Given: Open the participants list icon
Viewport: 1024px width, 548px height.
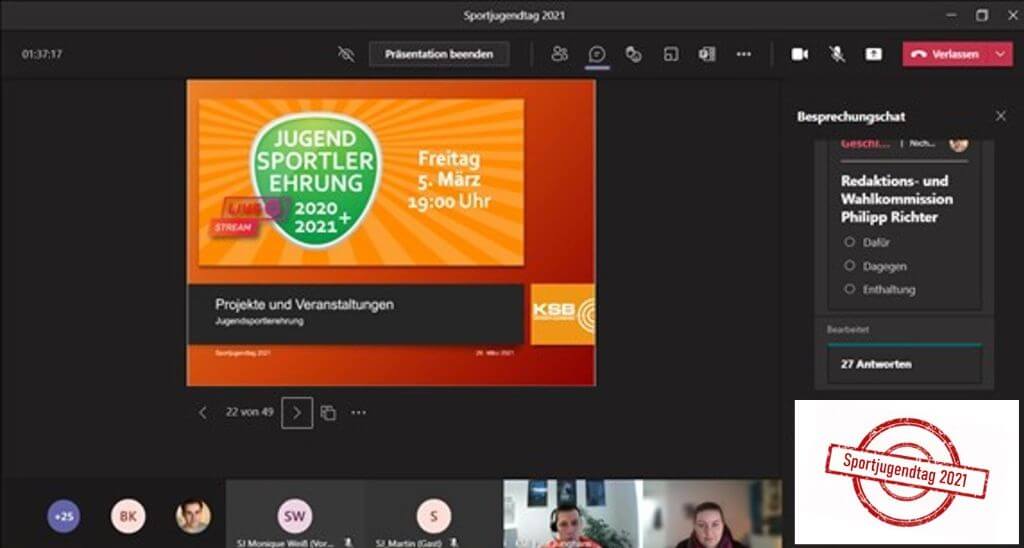Looking at the screenshot, I should [560, 54].
